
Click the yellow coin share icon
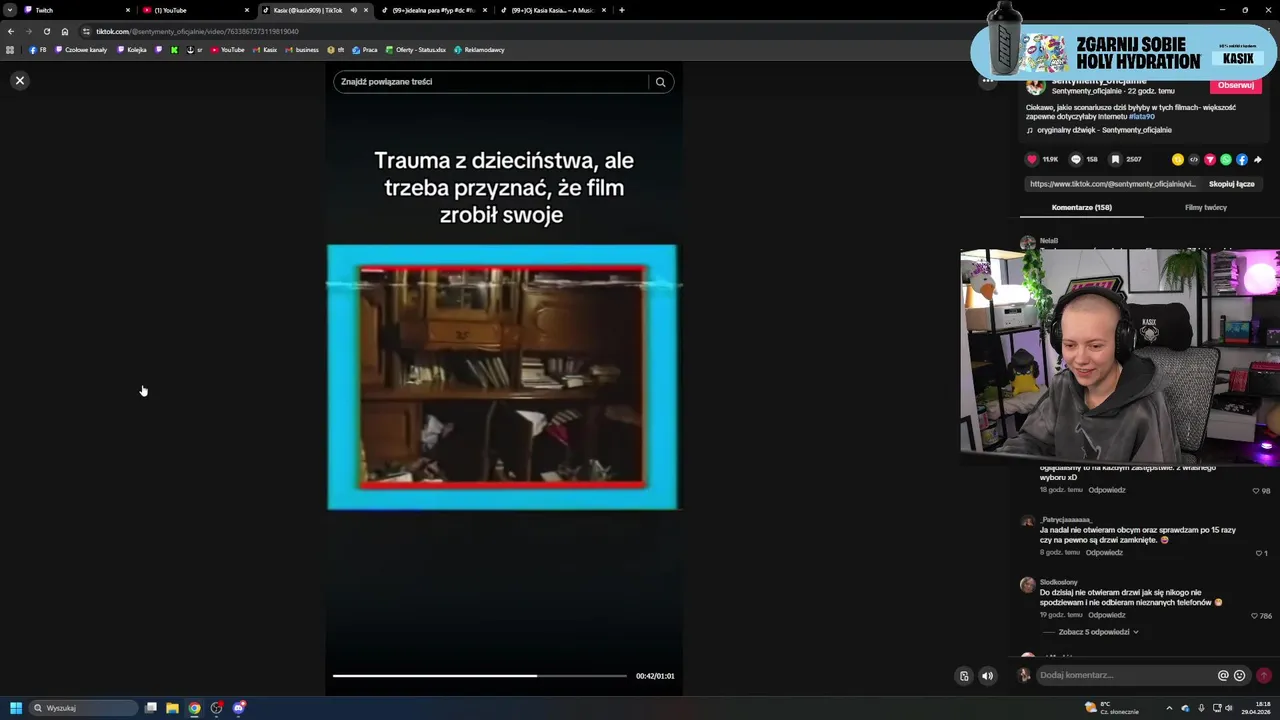[x=1178, y=159]
